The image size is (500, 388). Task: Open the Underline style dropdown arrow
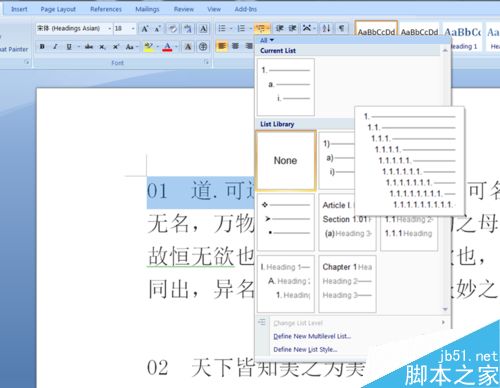click(78, 47)
